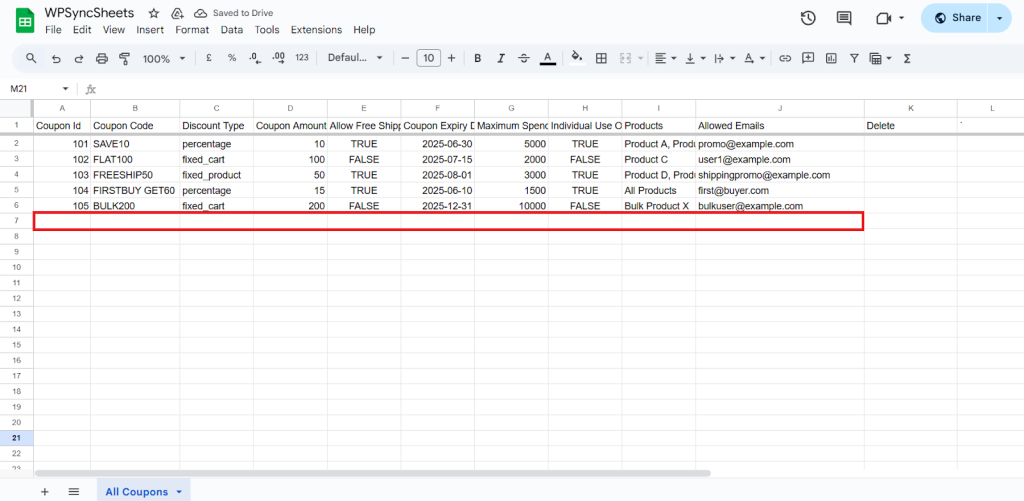The width and height of the screenshot is (1024, 501).
Task: Click the Undo arrow
Action: 56,58
